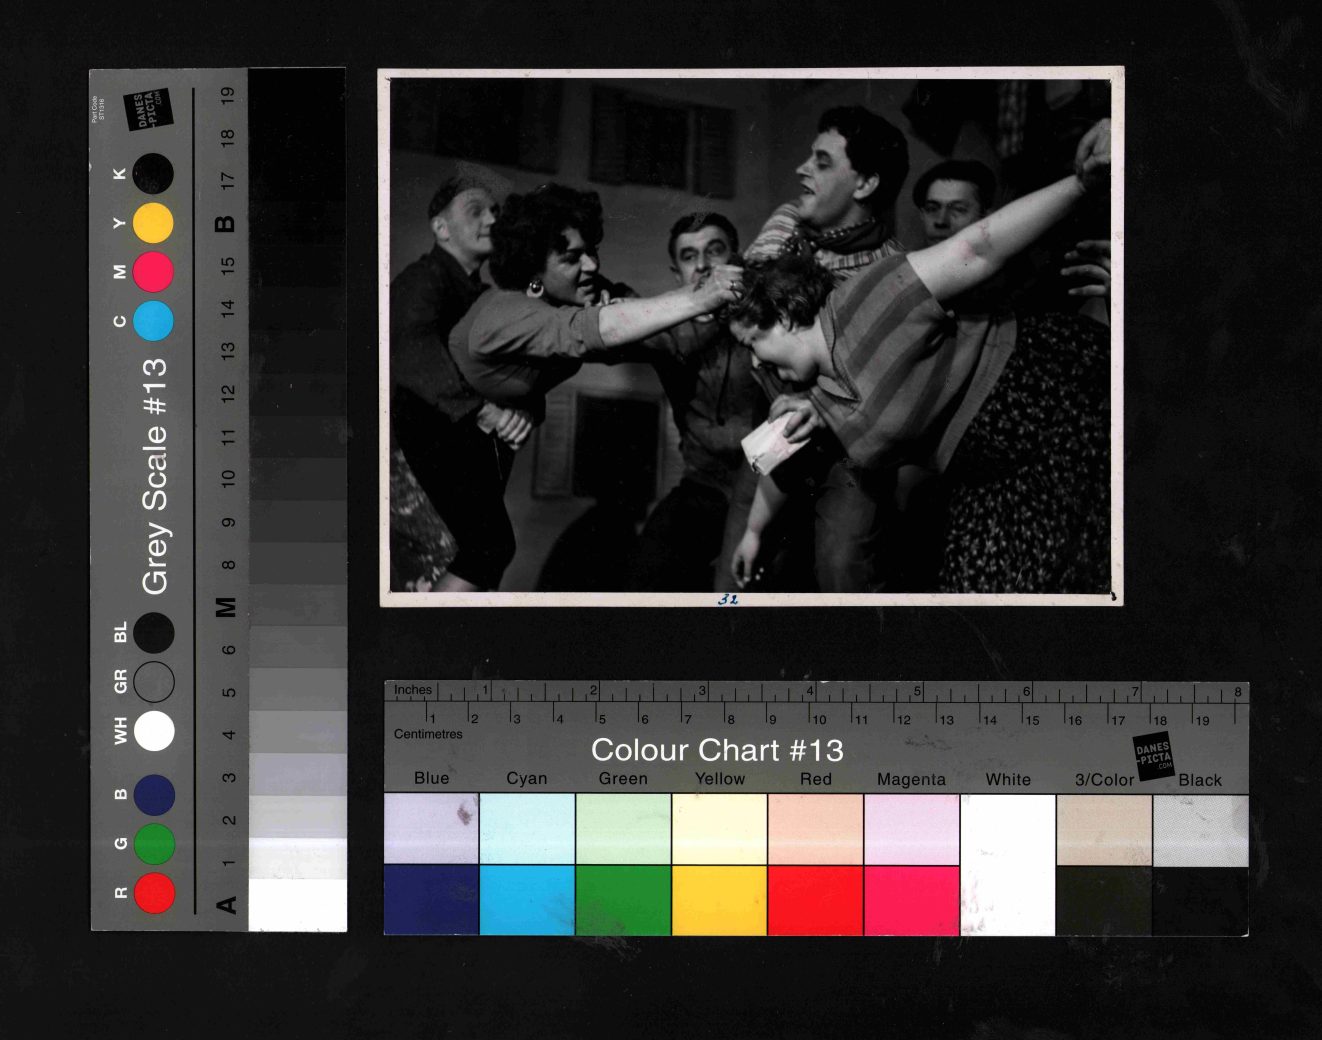Click the Danes-Picta logo on the Grey Scale card
This screenshot has height=1040, width=1322.
tap(148, 110)
